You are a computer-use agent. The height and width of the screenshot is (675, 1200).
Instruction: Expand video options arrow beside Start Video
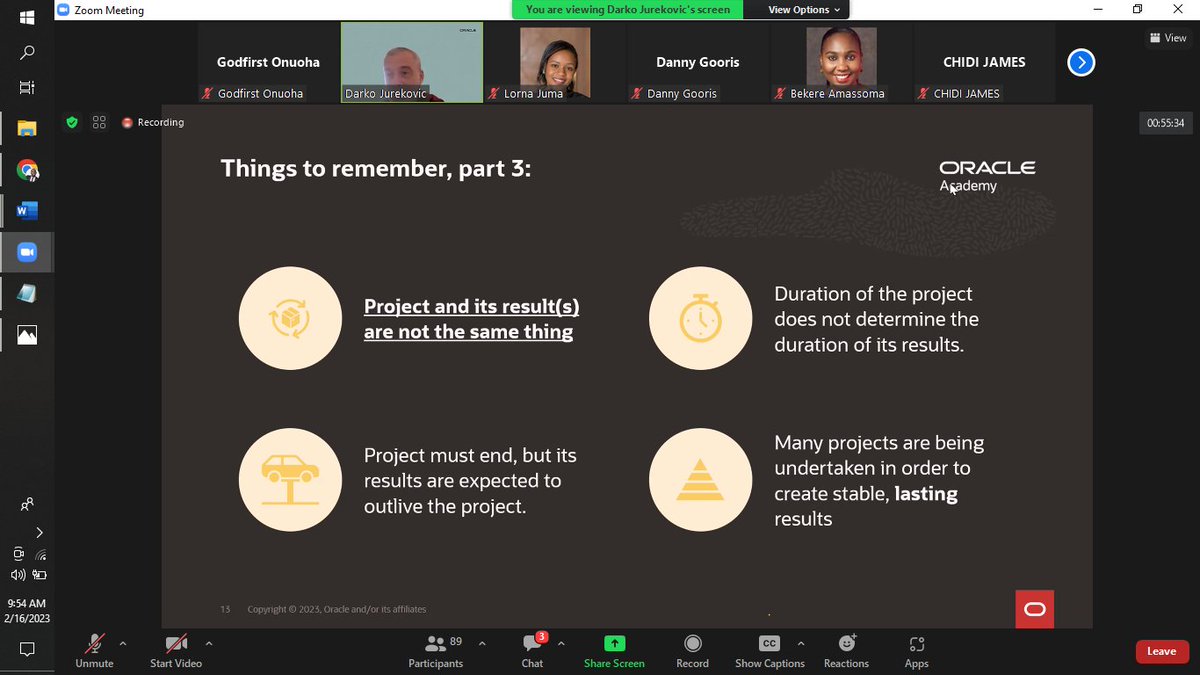click(x=209, y=643)
